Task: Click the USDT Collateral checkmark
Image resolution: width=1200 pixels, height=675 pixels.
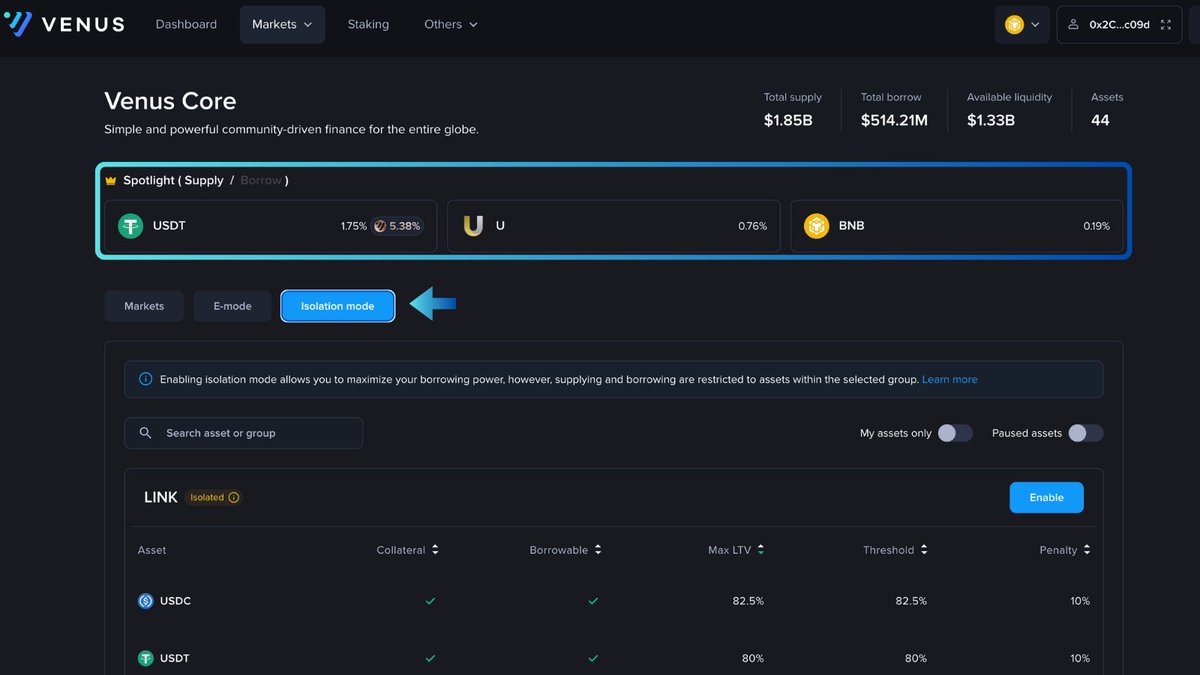Action: point(430,658)
